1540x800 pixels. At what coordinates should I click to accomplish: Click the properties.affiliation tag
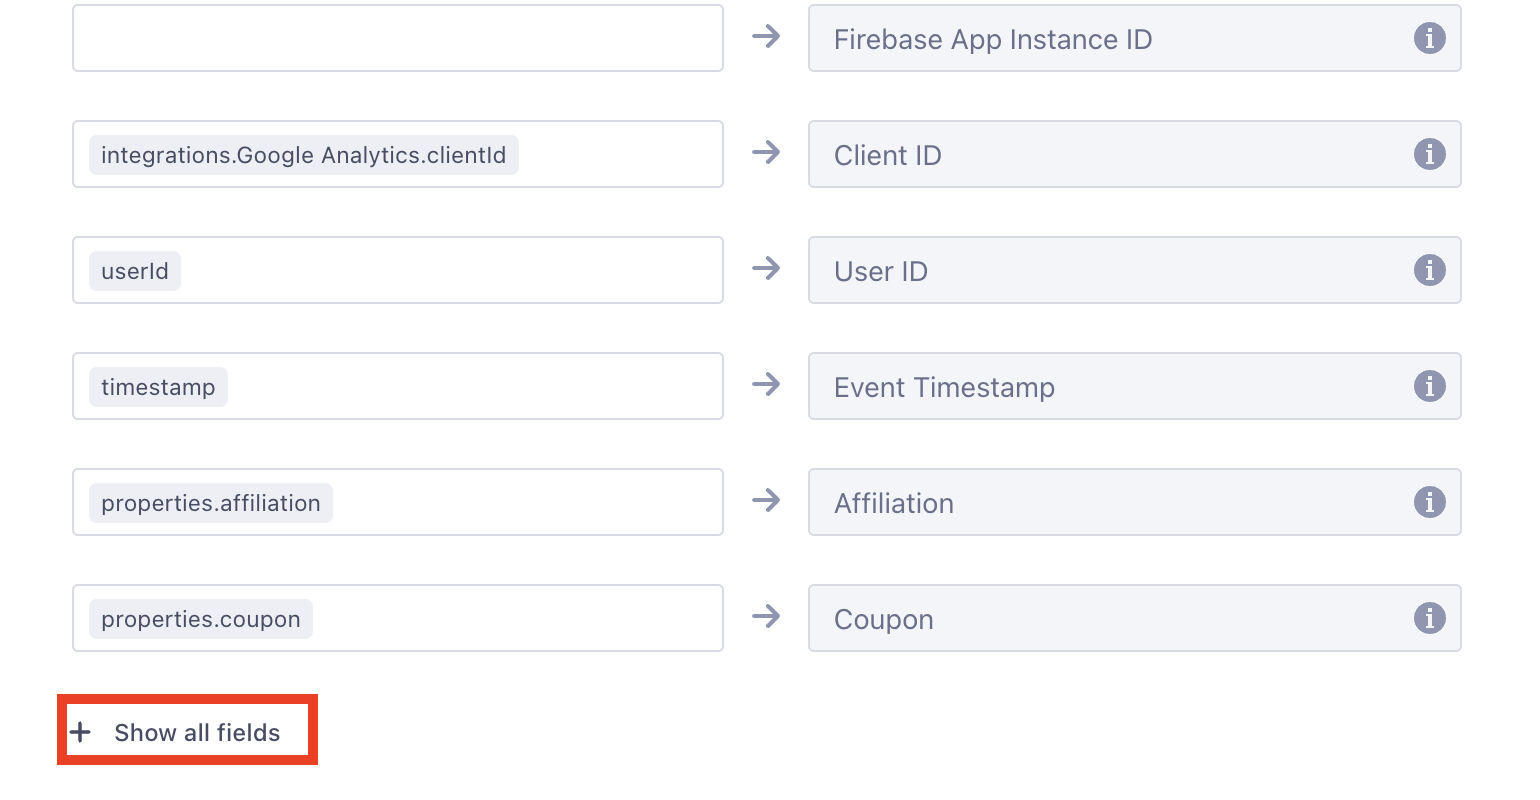pyautogui.click(x=211, y=503)
